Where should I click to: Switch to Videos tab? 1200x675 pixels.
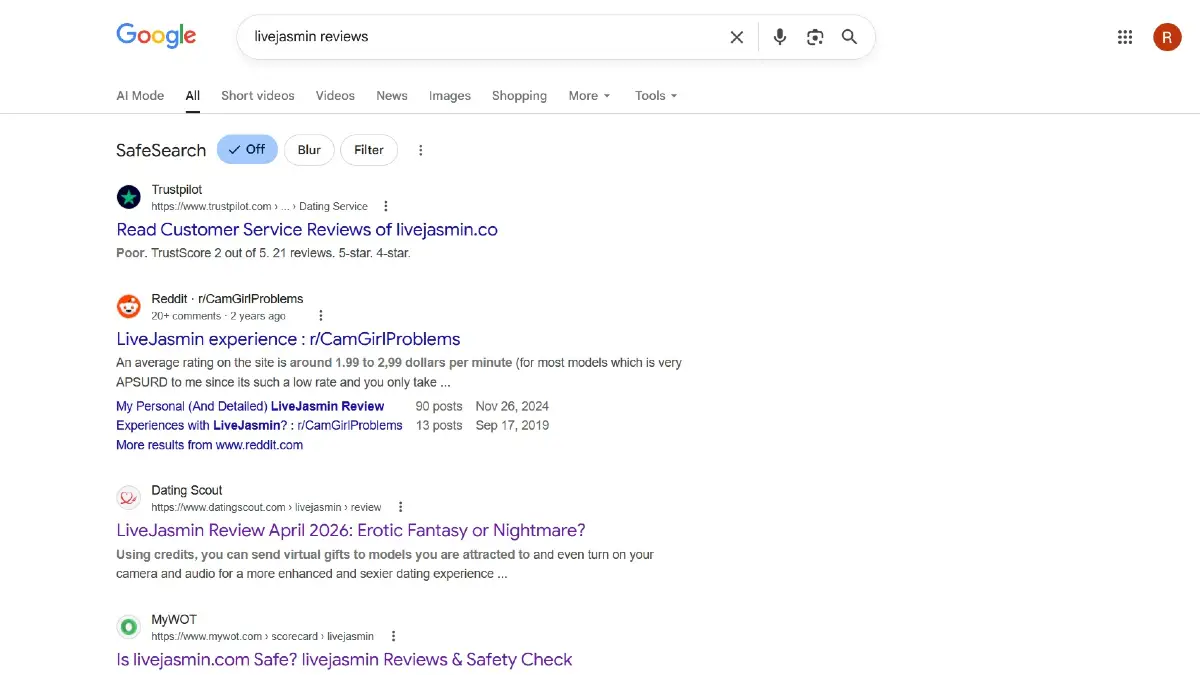(x=335, y=96)
